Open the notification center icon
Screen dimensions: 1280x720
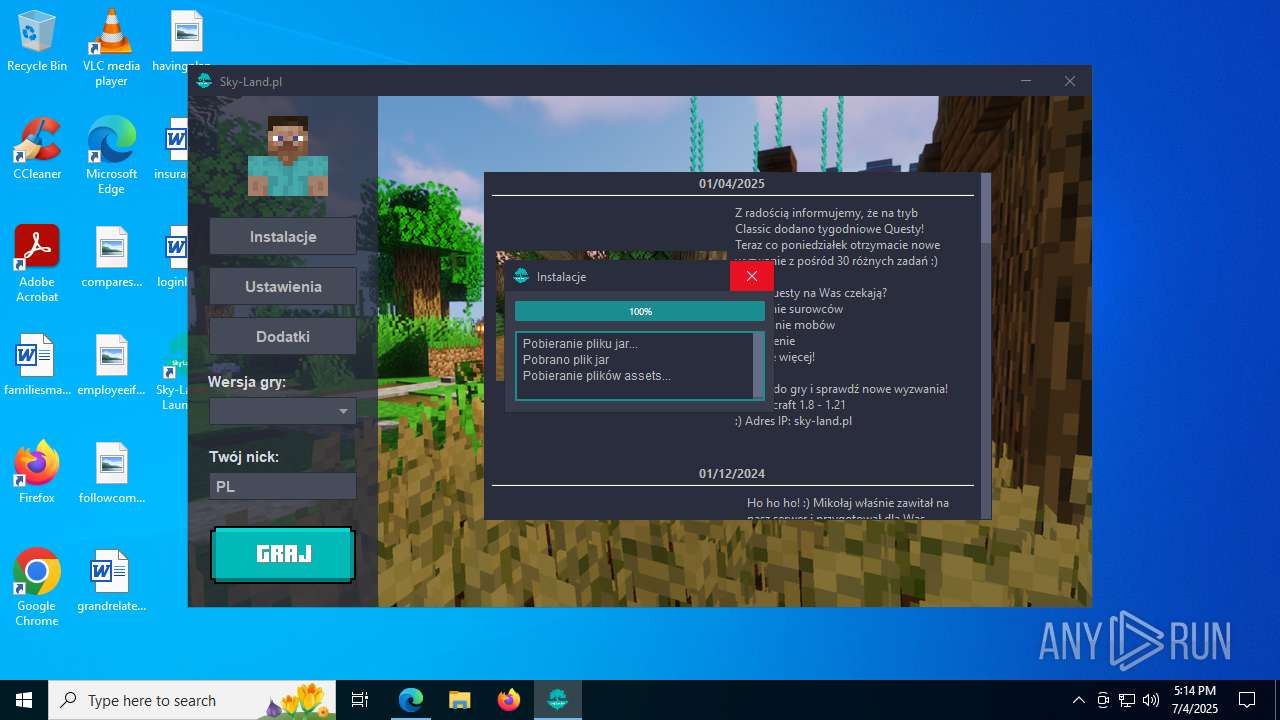coord(1247,700)
